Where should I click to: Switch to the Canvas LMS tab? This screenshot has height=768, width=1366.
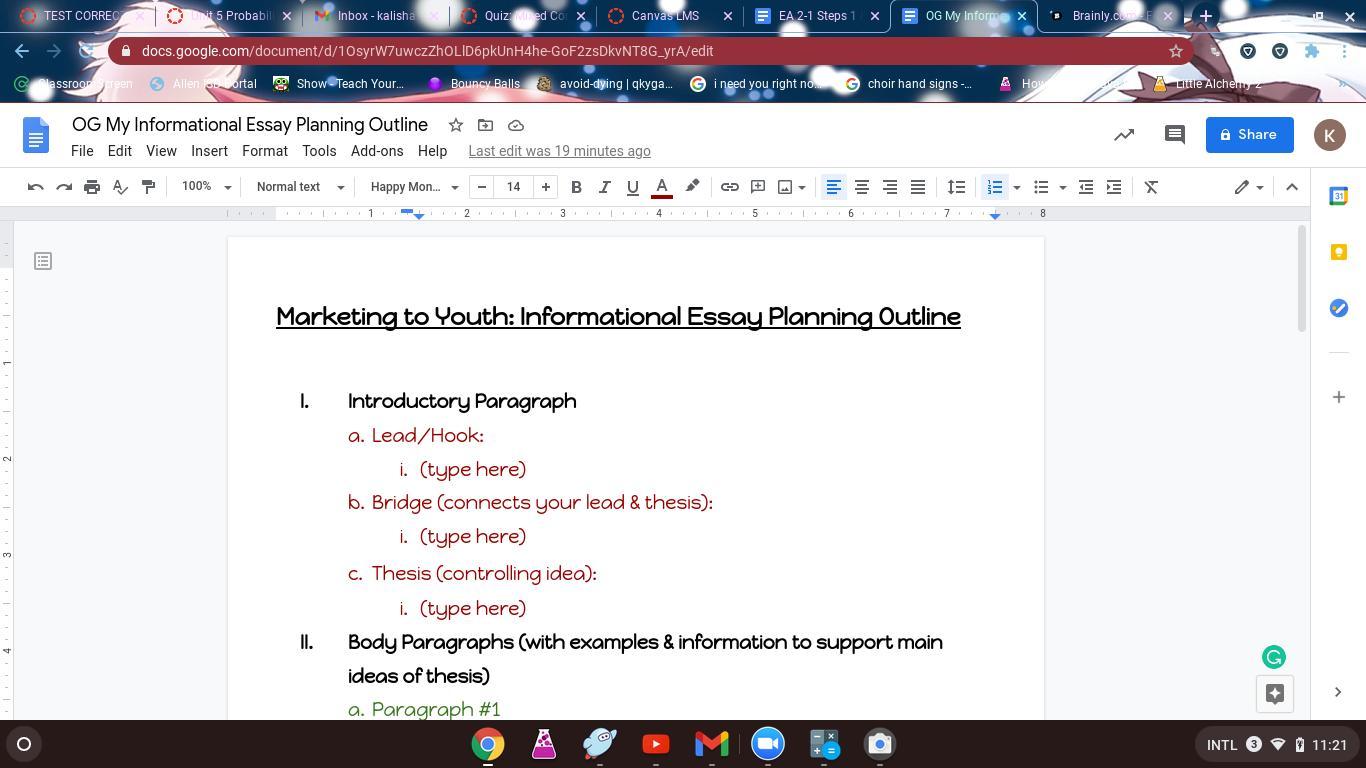(x=664, y=16)
